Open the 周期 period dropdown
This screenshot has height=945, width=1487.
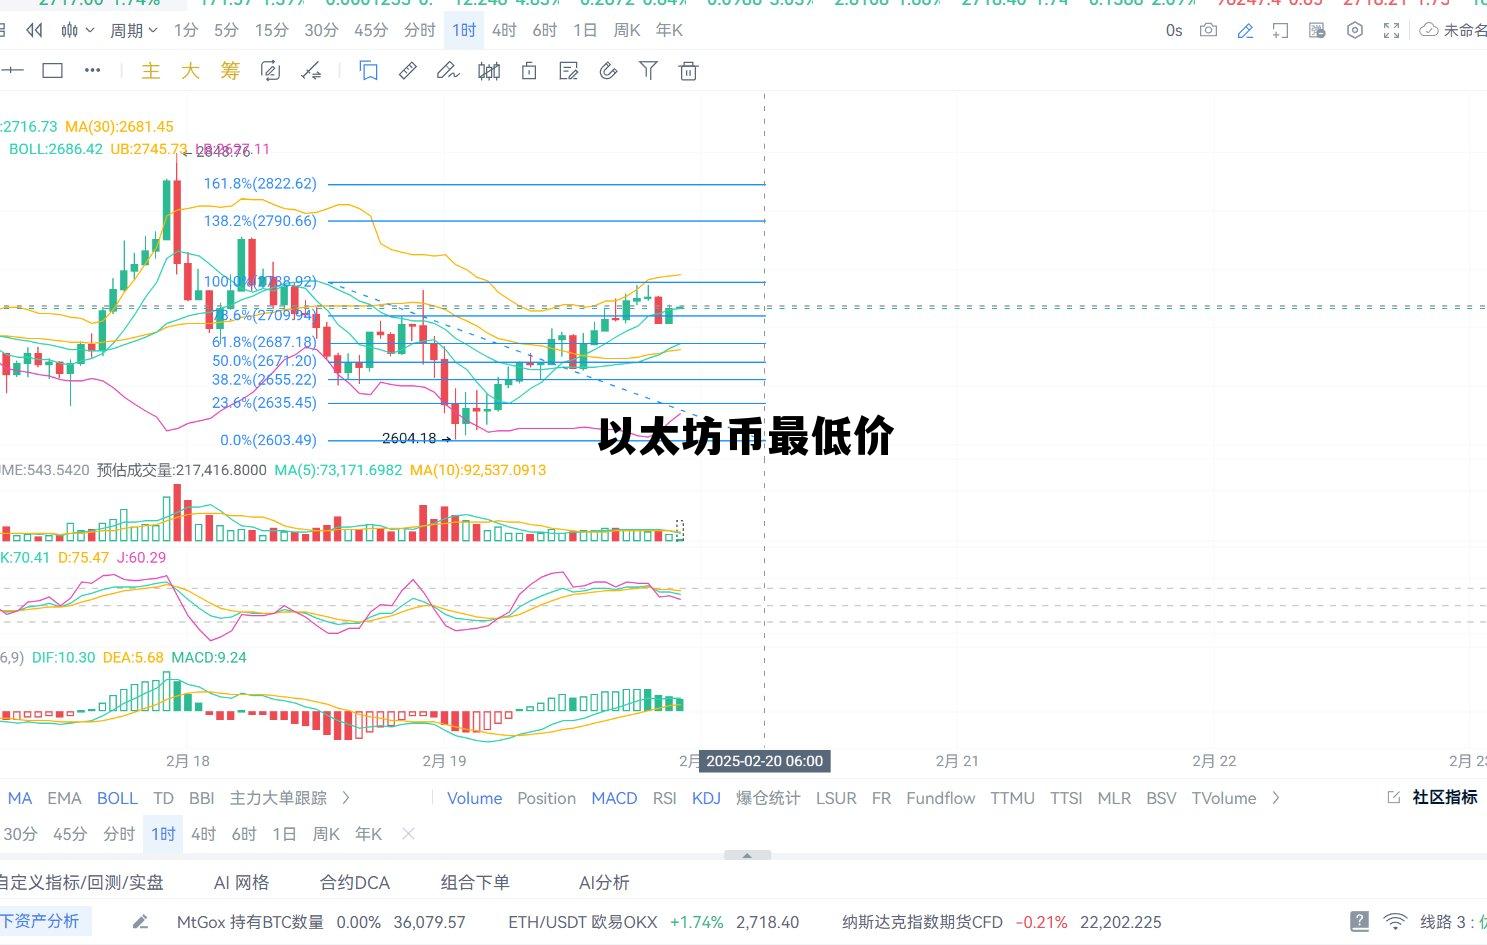tap(133, 31)
